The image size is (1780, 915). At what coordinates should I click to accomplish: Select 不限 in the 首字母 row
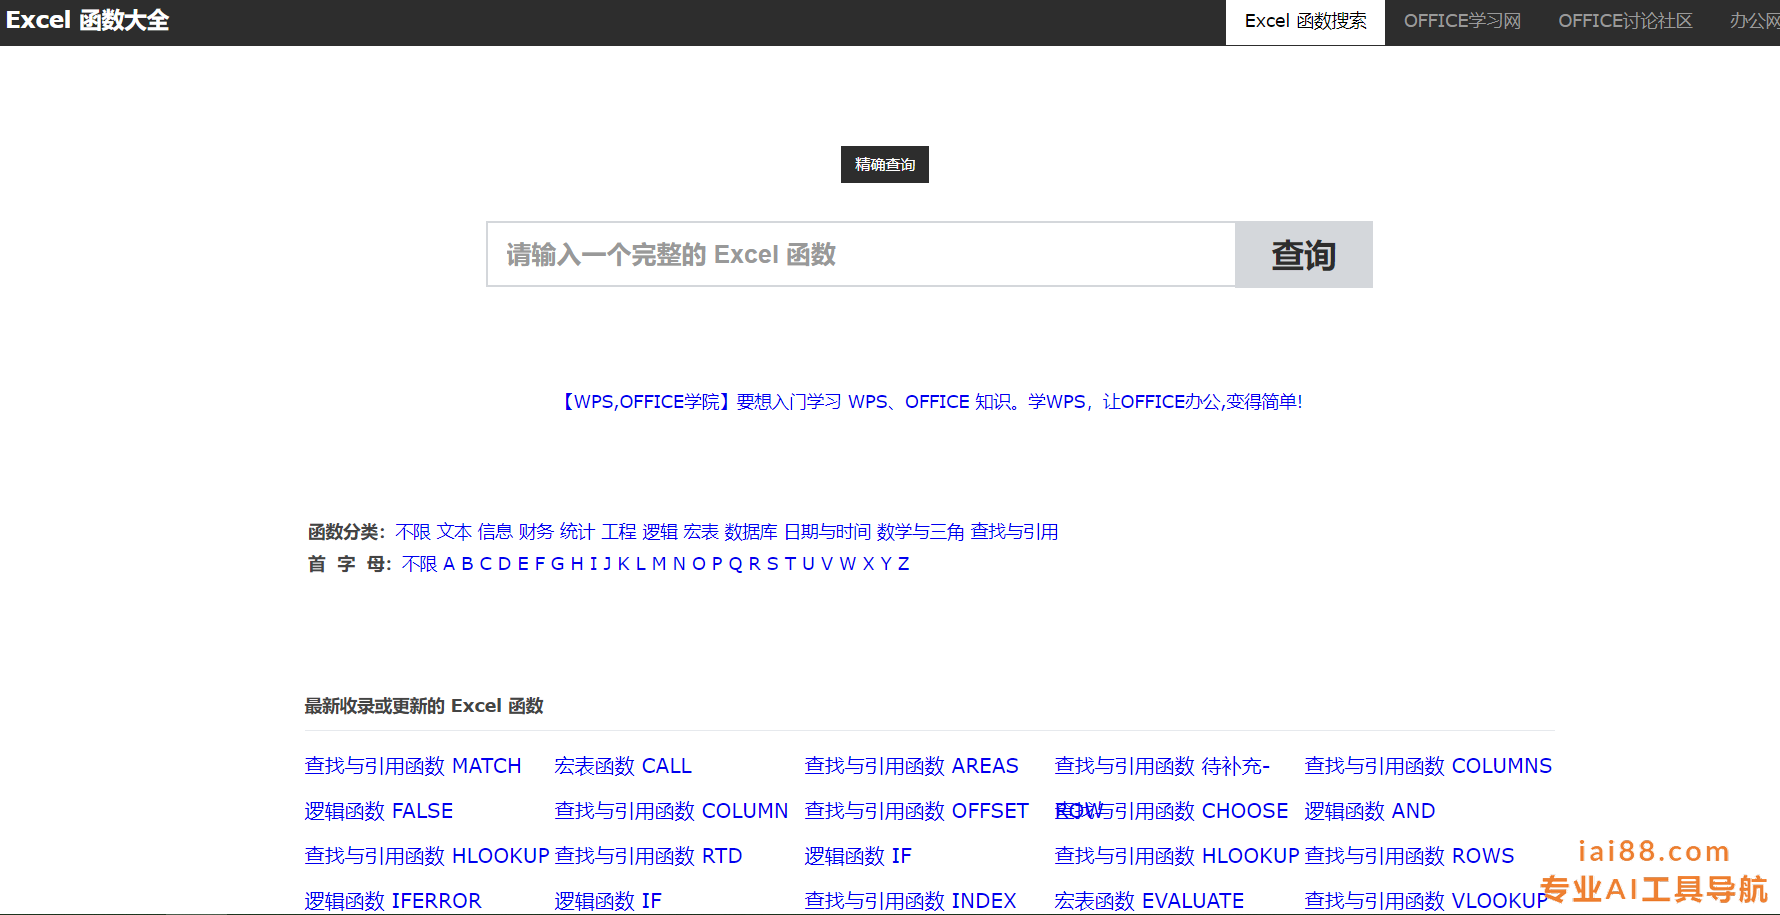420,564
